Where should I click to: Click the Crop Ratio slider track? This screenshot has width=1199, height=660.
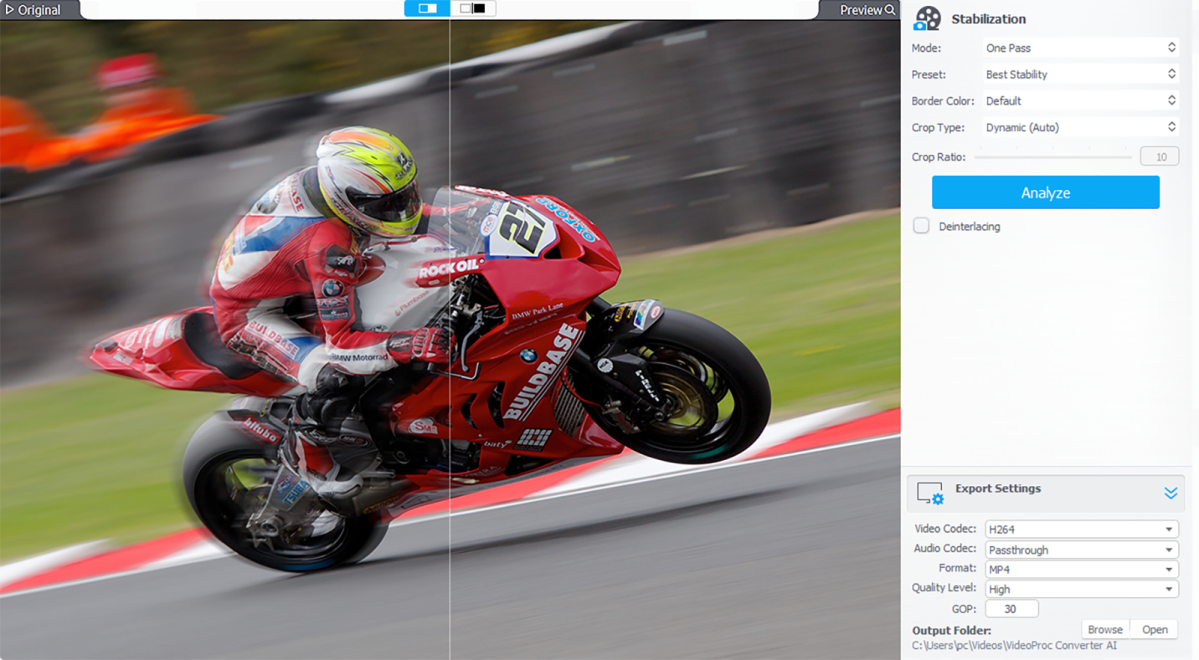(1052, 157)
